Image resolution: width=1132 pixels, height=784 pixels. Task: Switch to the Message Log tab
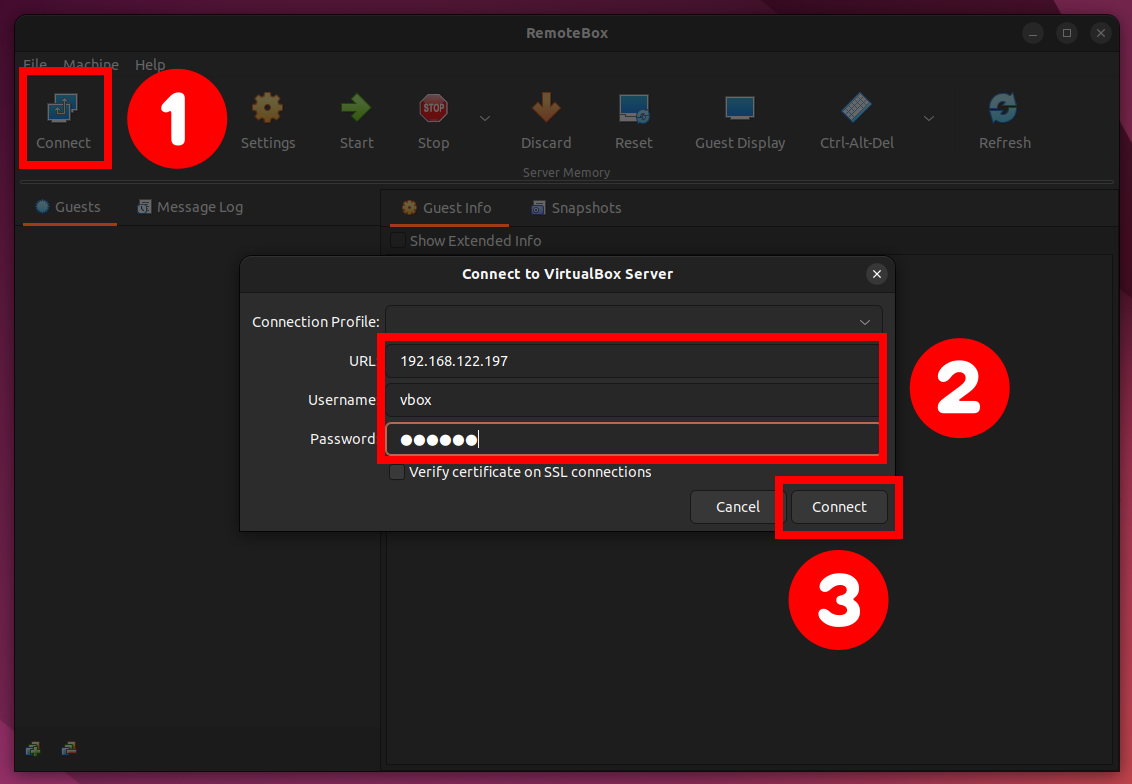point(191,207)
